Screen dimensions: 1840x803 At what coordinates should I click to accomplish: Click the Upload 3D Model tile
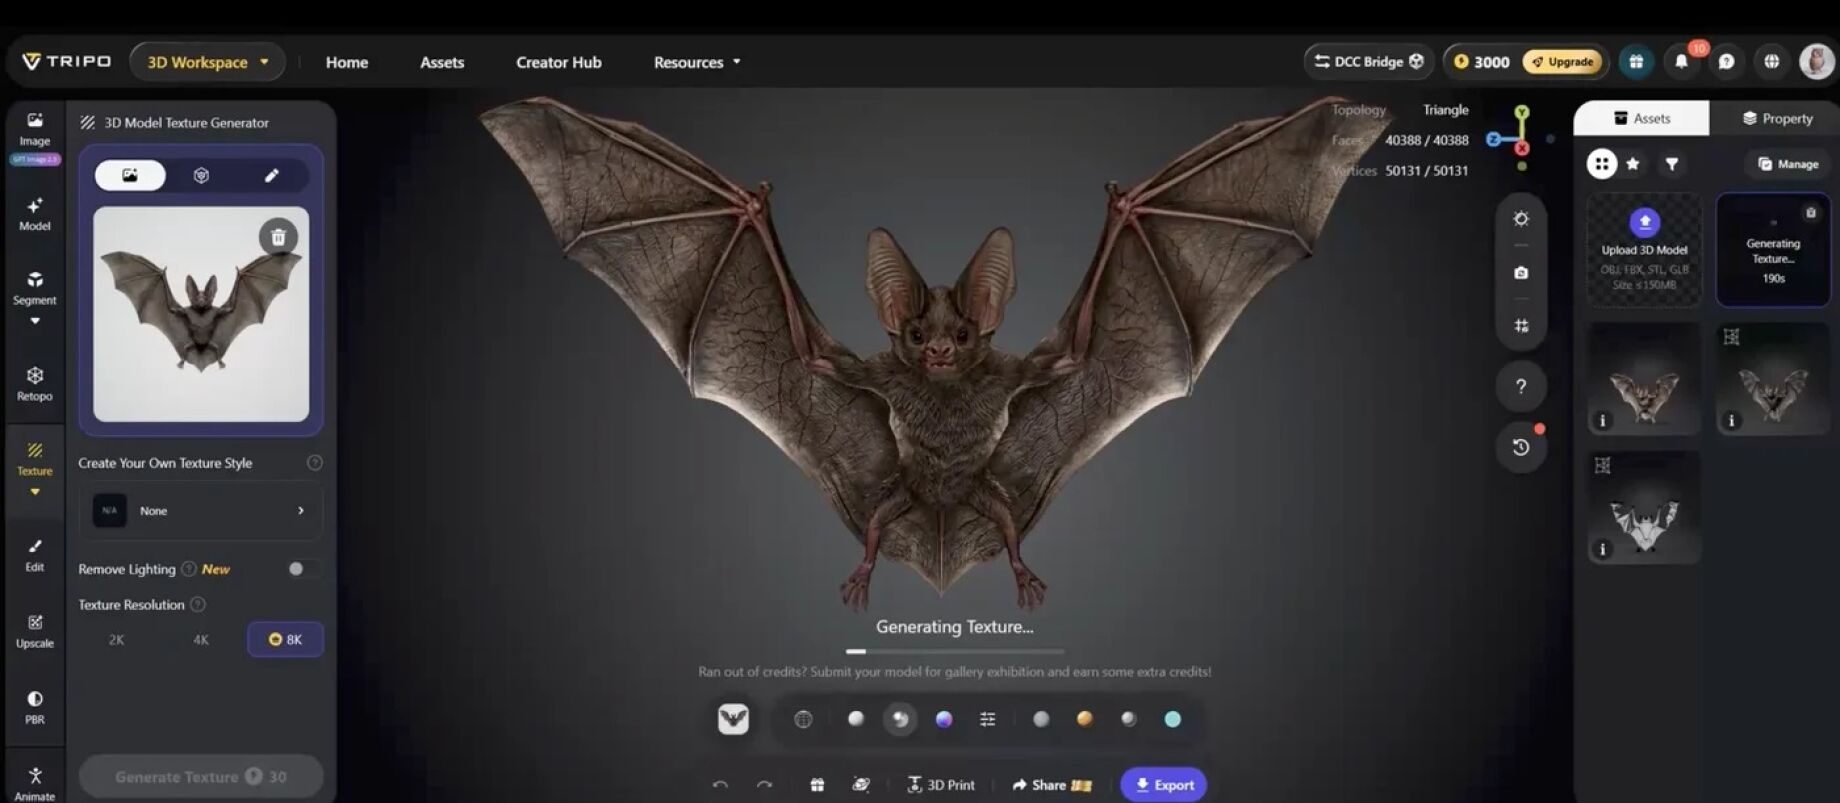click(1644, 250)
